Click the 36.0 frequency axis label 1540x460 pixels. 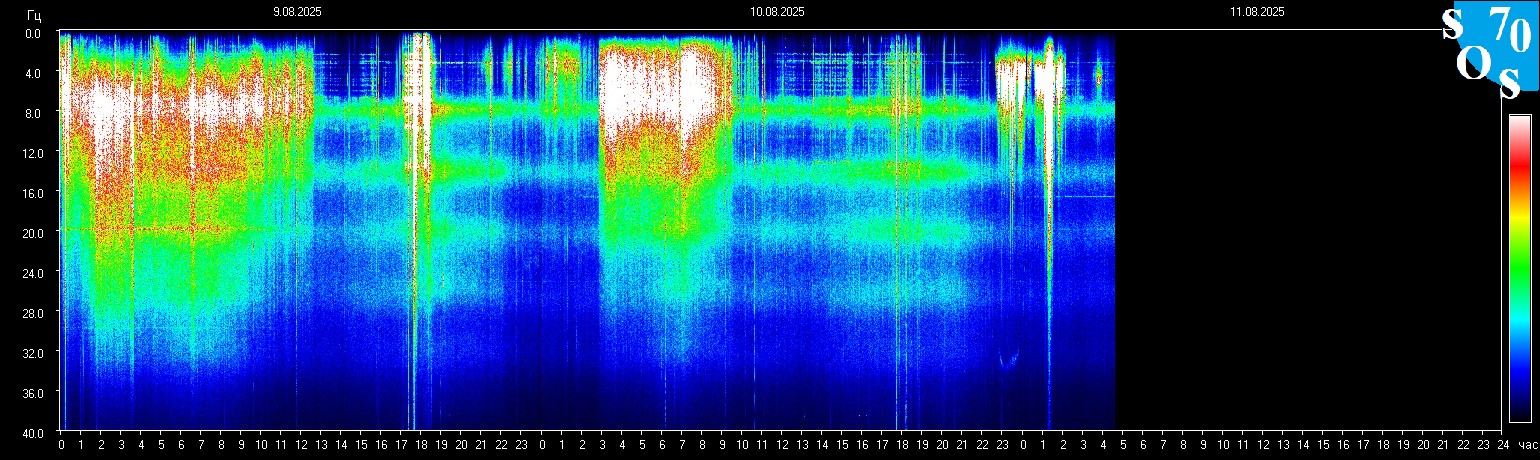click(31, 393)
